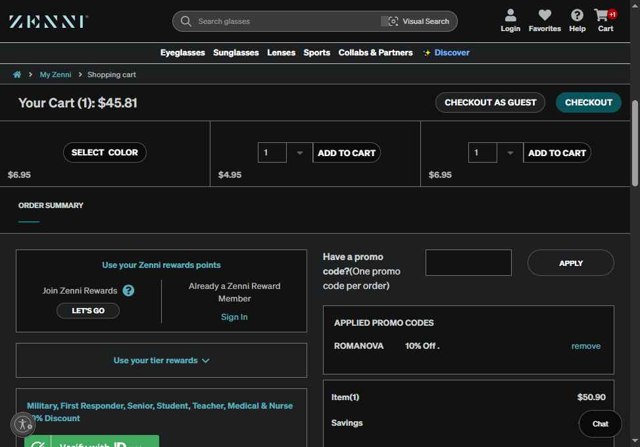640x447 pixels.
Task: Click the page vertical scrollbar
Action: pyautogui.click(x=635, y=143)
